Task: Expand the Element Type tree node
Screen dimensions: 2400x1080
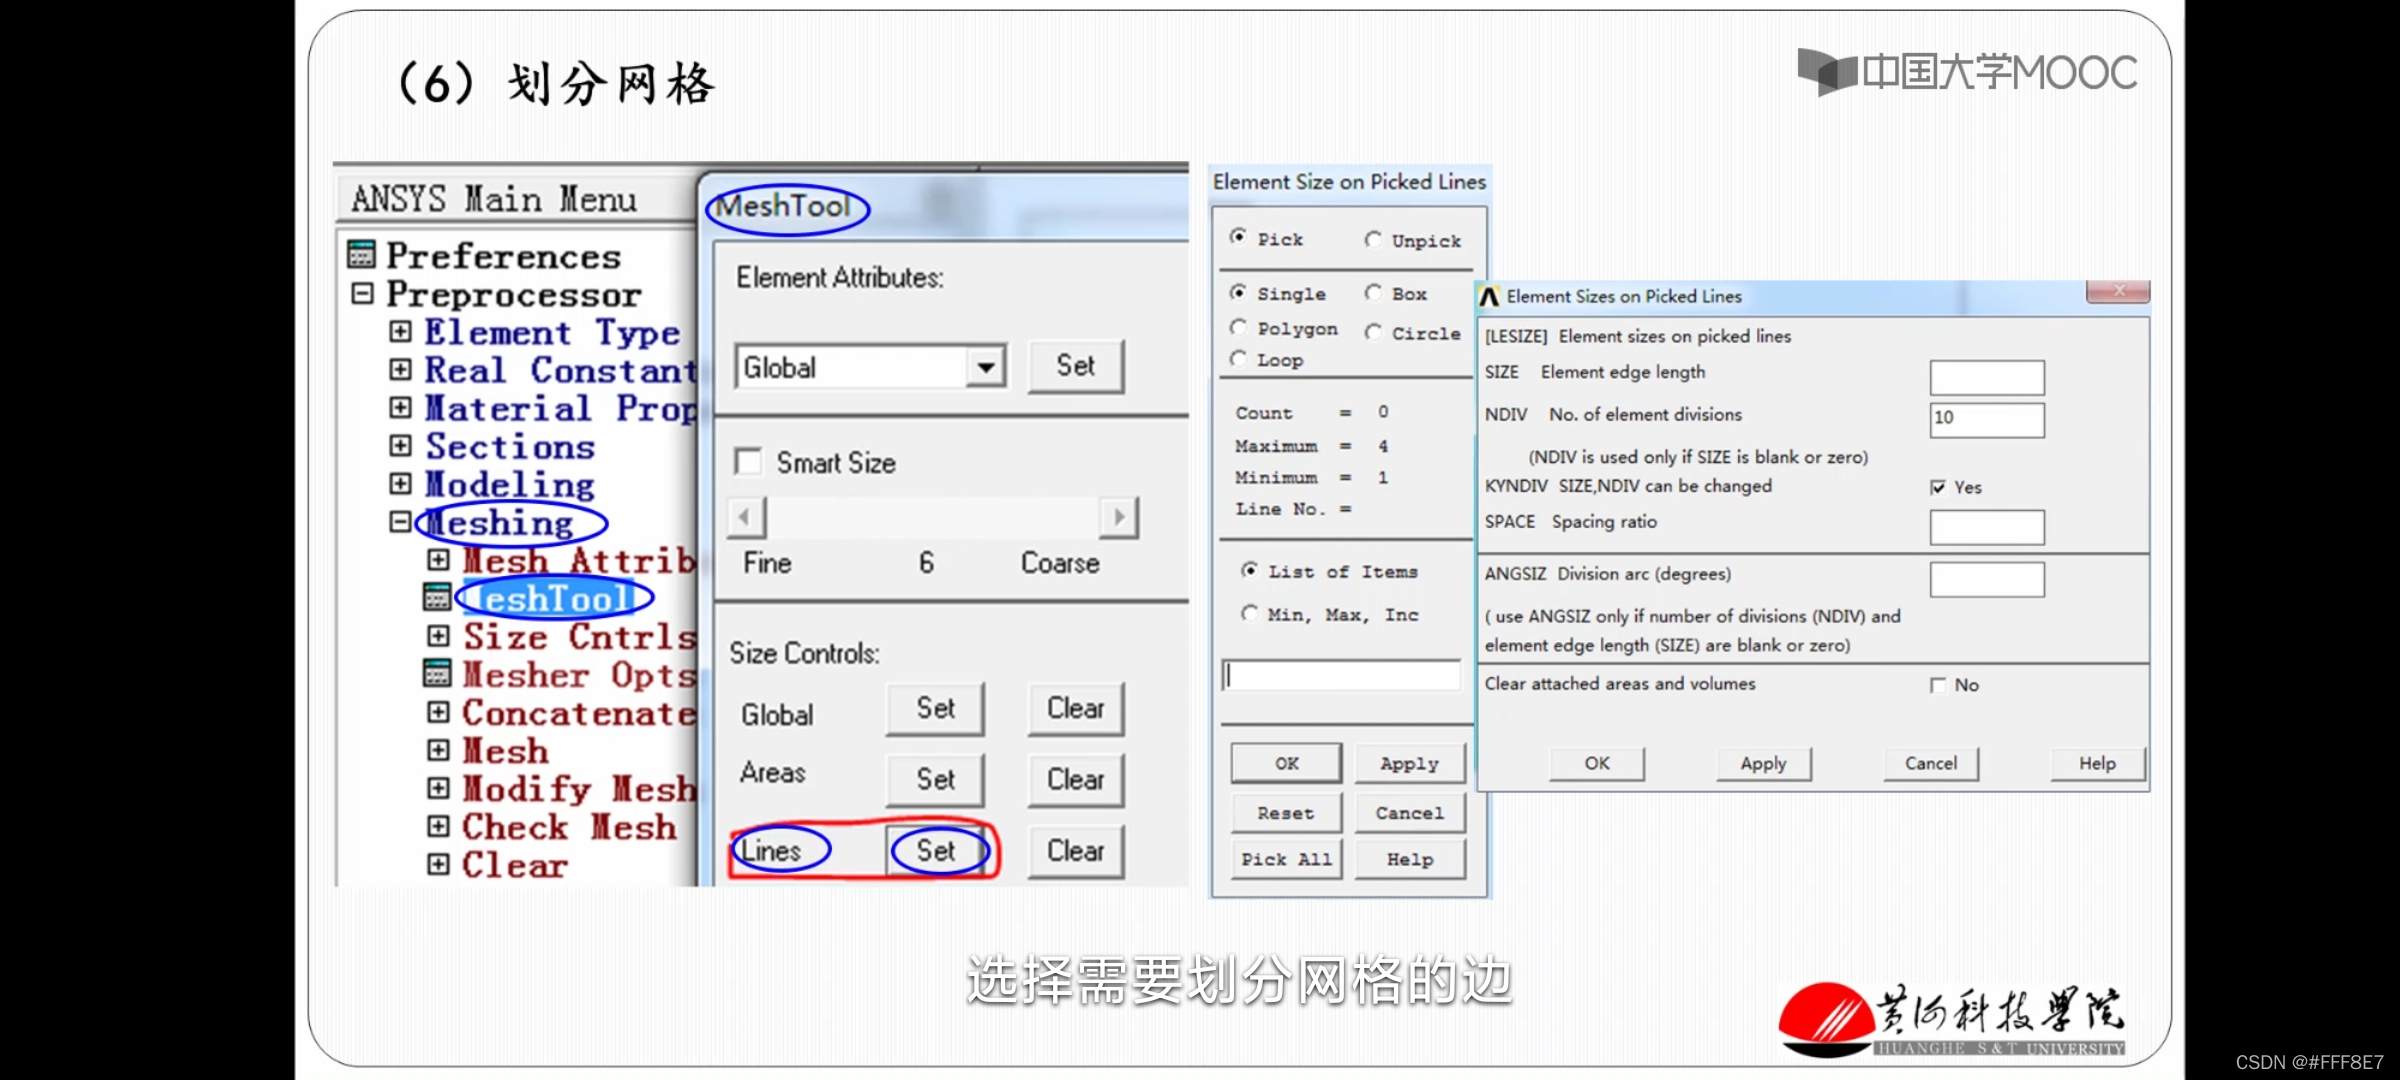Action: [400, 332]
